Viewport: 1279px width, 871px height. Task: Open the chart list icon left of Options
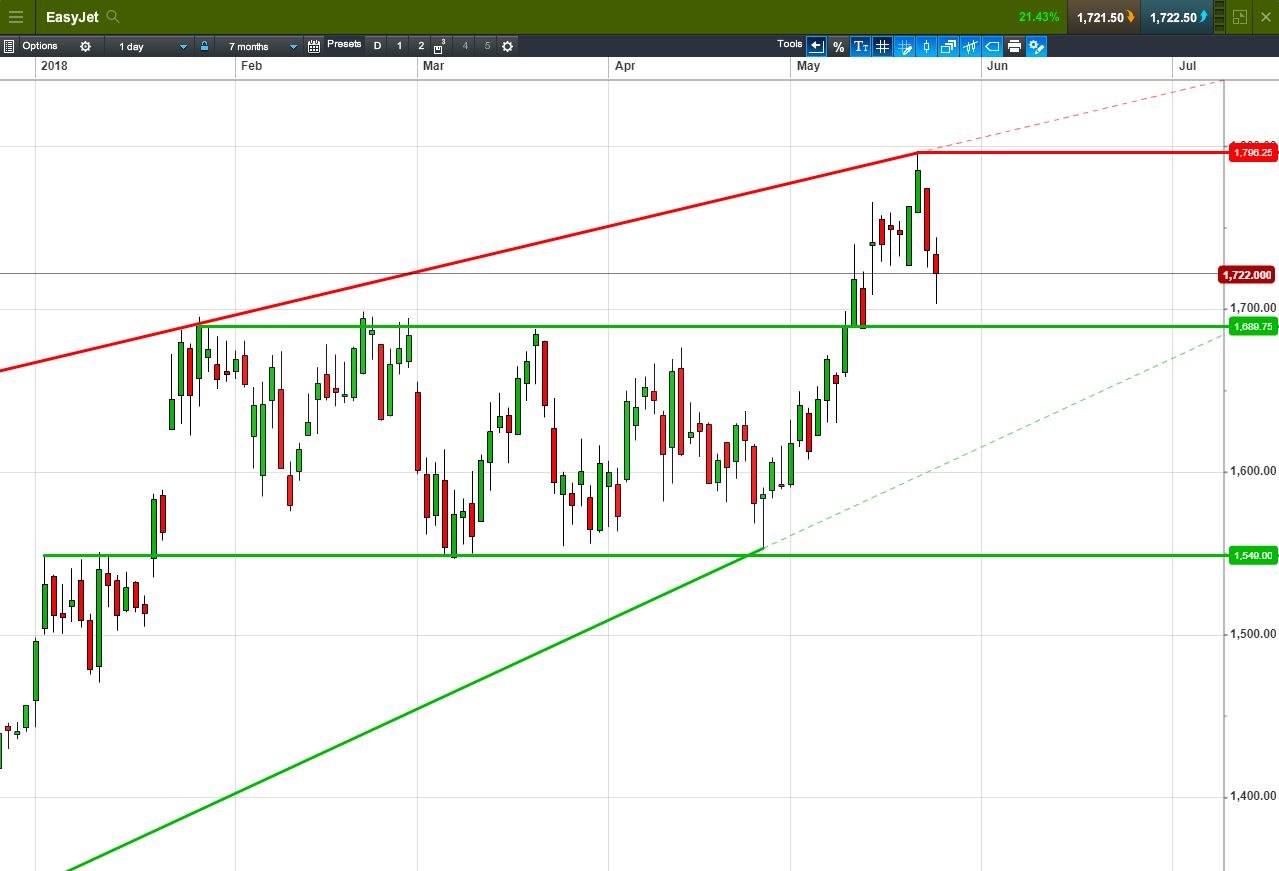point(9,46)
